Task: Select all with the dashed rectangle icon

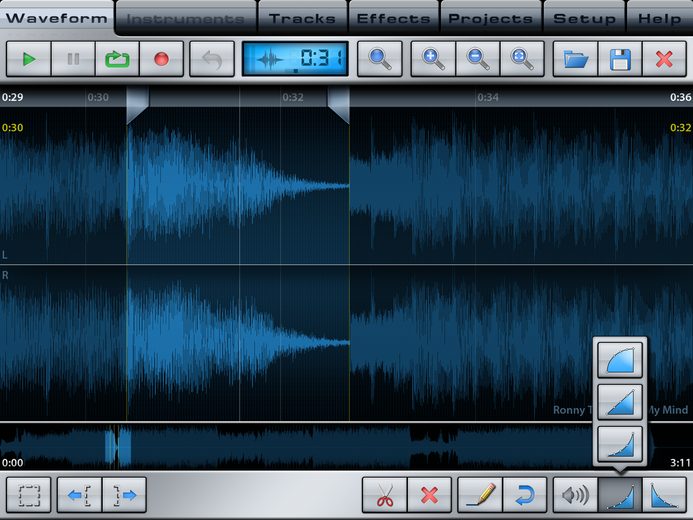Action: [29, 495]
